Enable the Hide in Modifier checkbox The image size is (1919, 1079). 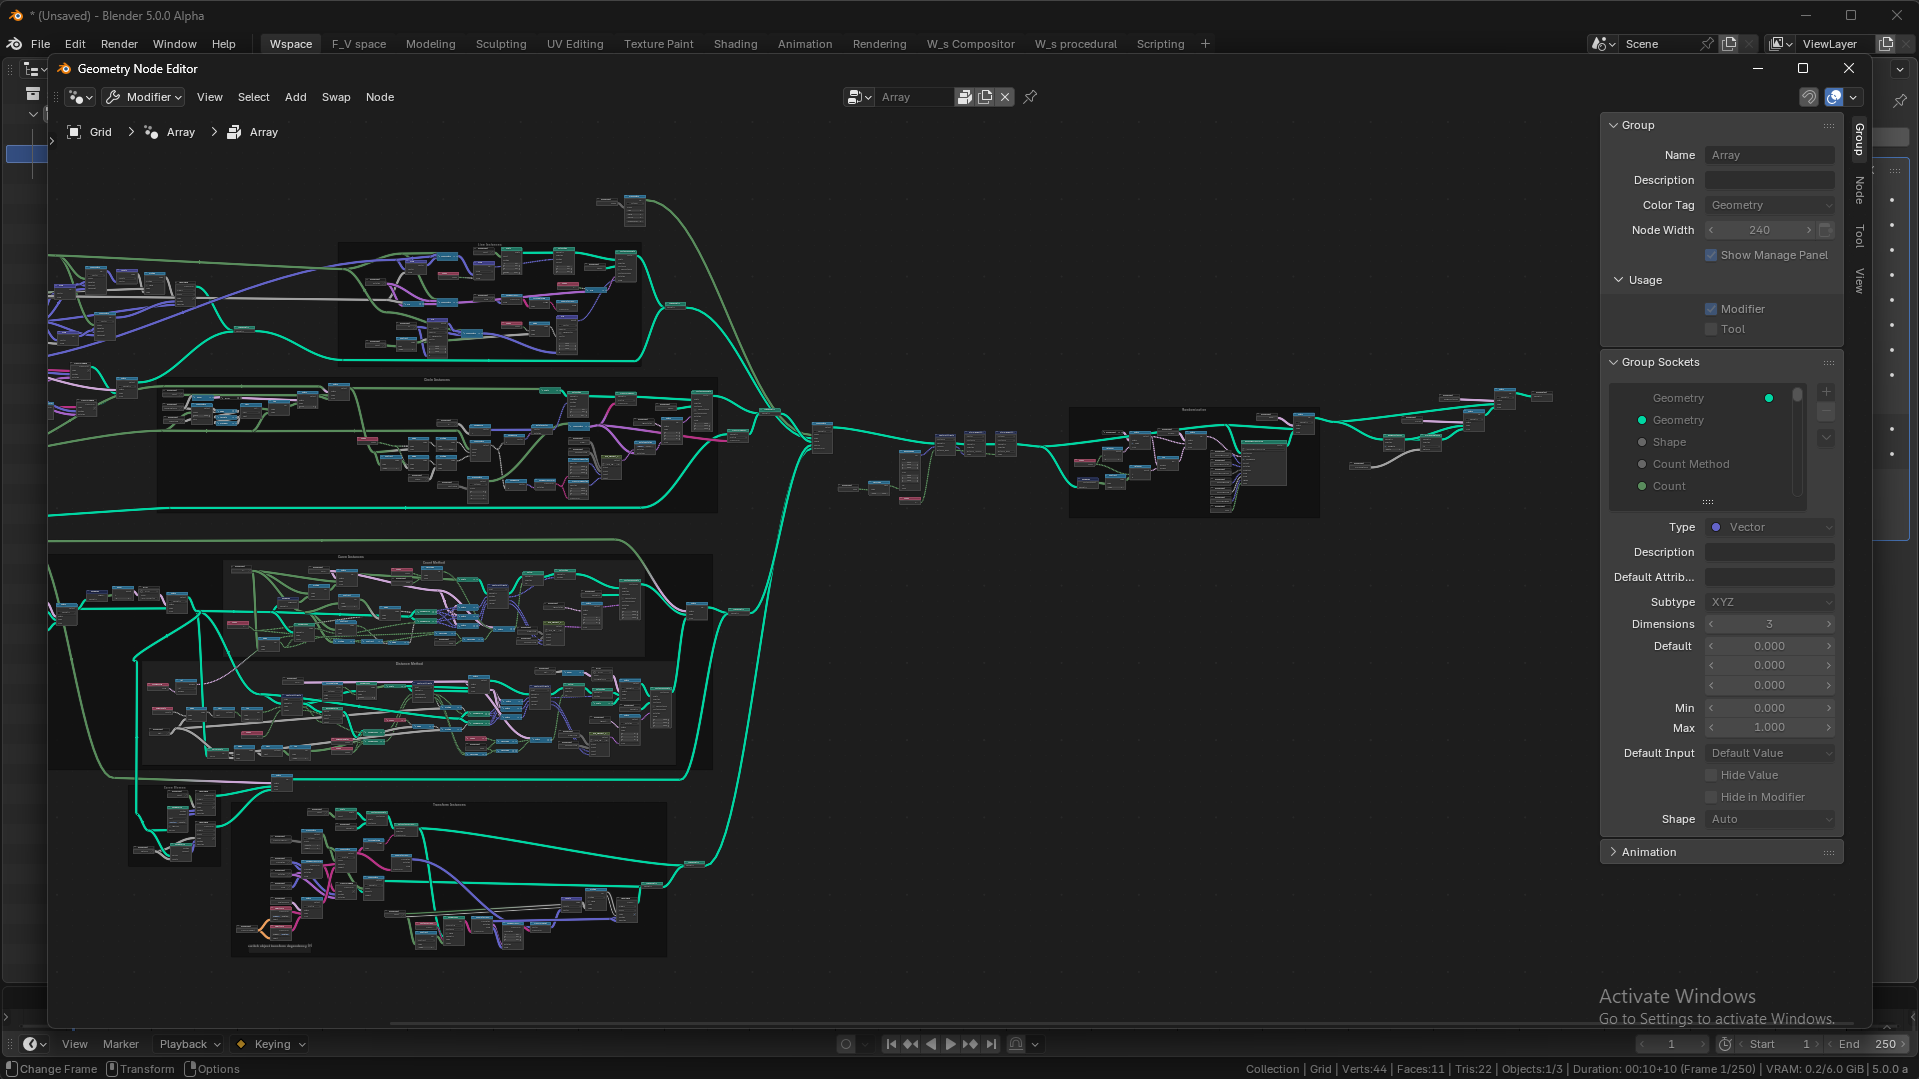pos(1711,797)
